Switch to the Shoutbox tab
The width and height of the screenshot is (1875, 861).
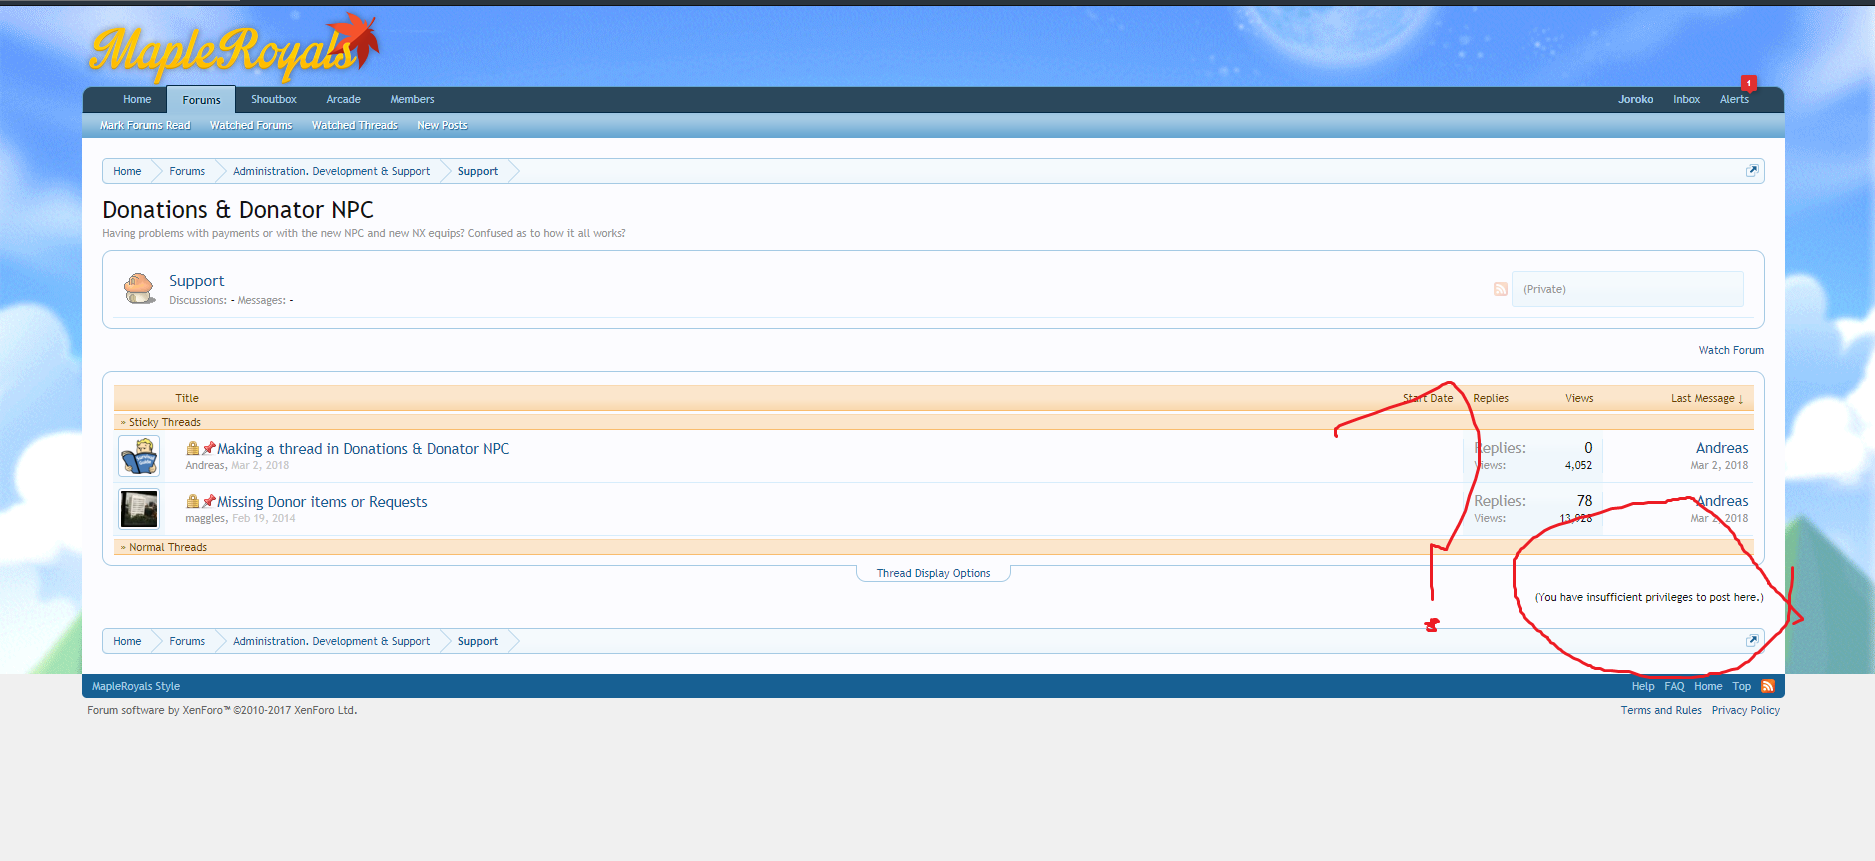click(273, 99)
